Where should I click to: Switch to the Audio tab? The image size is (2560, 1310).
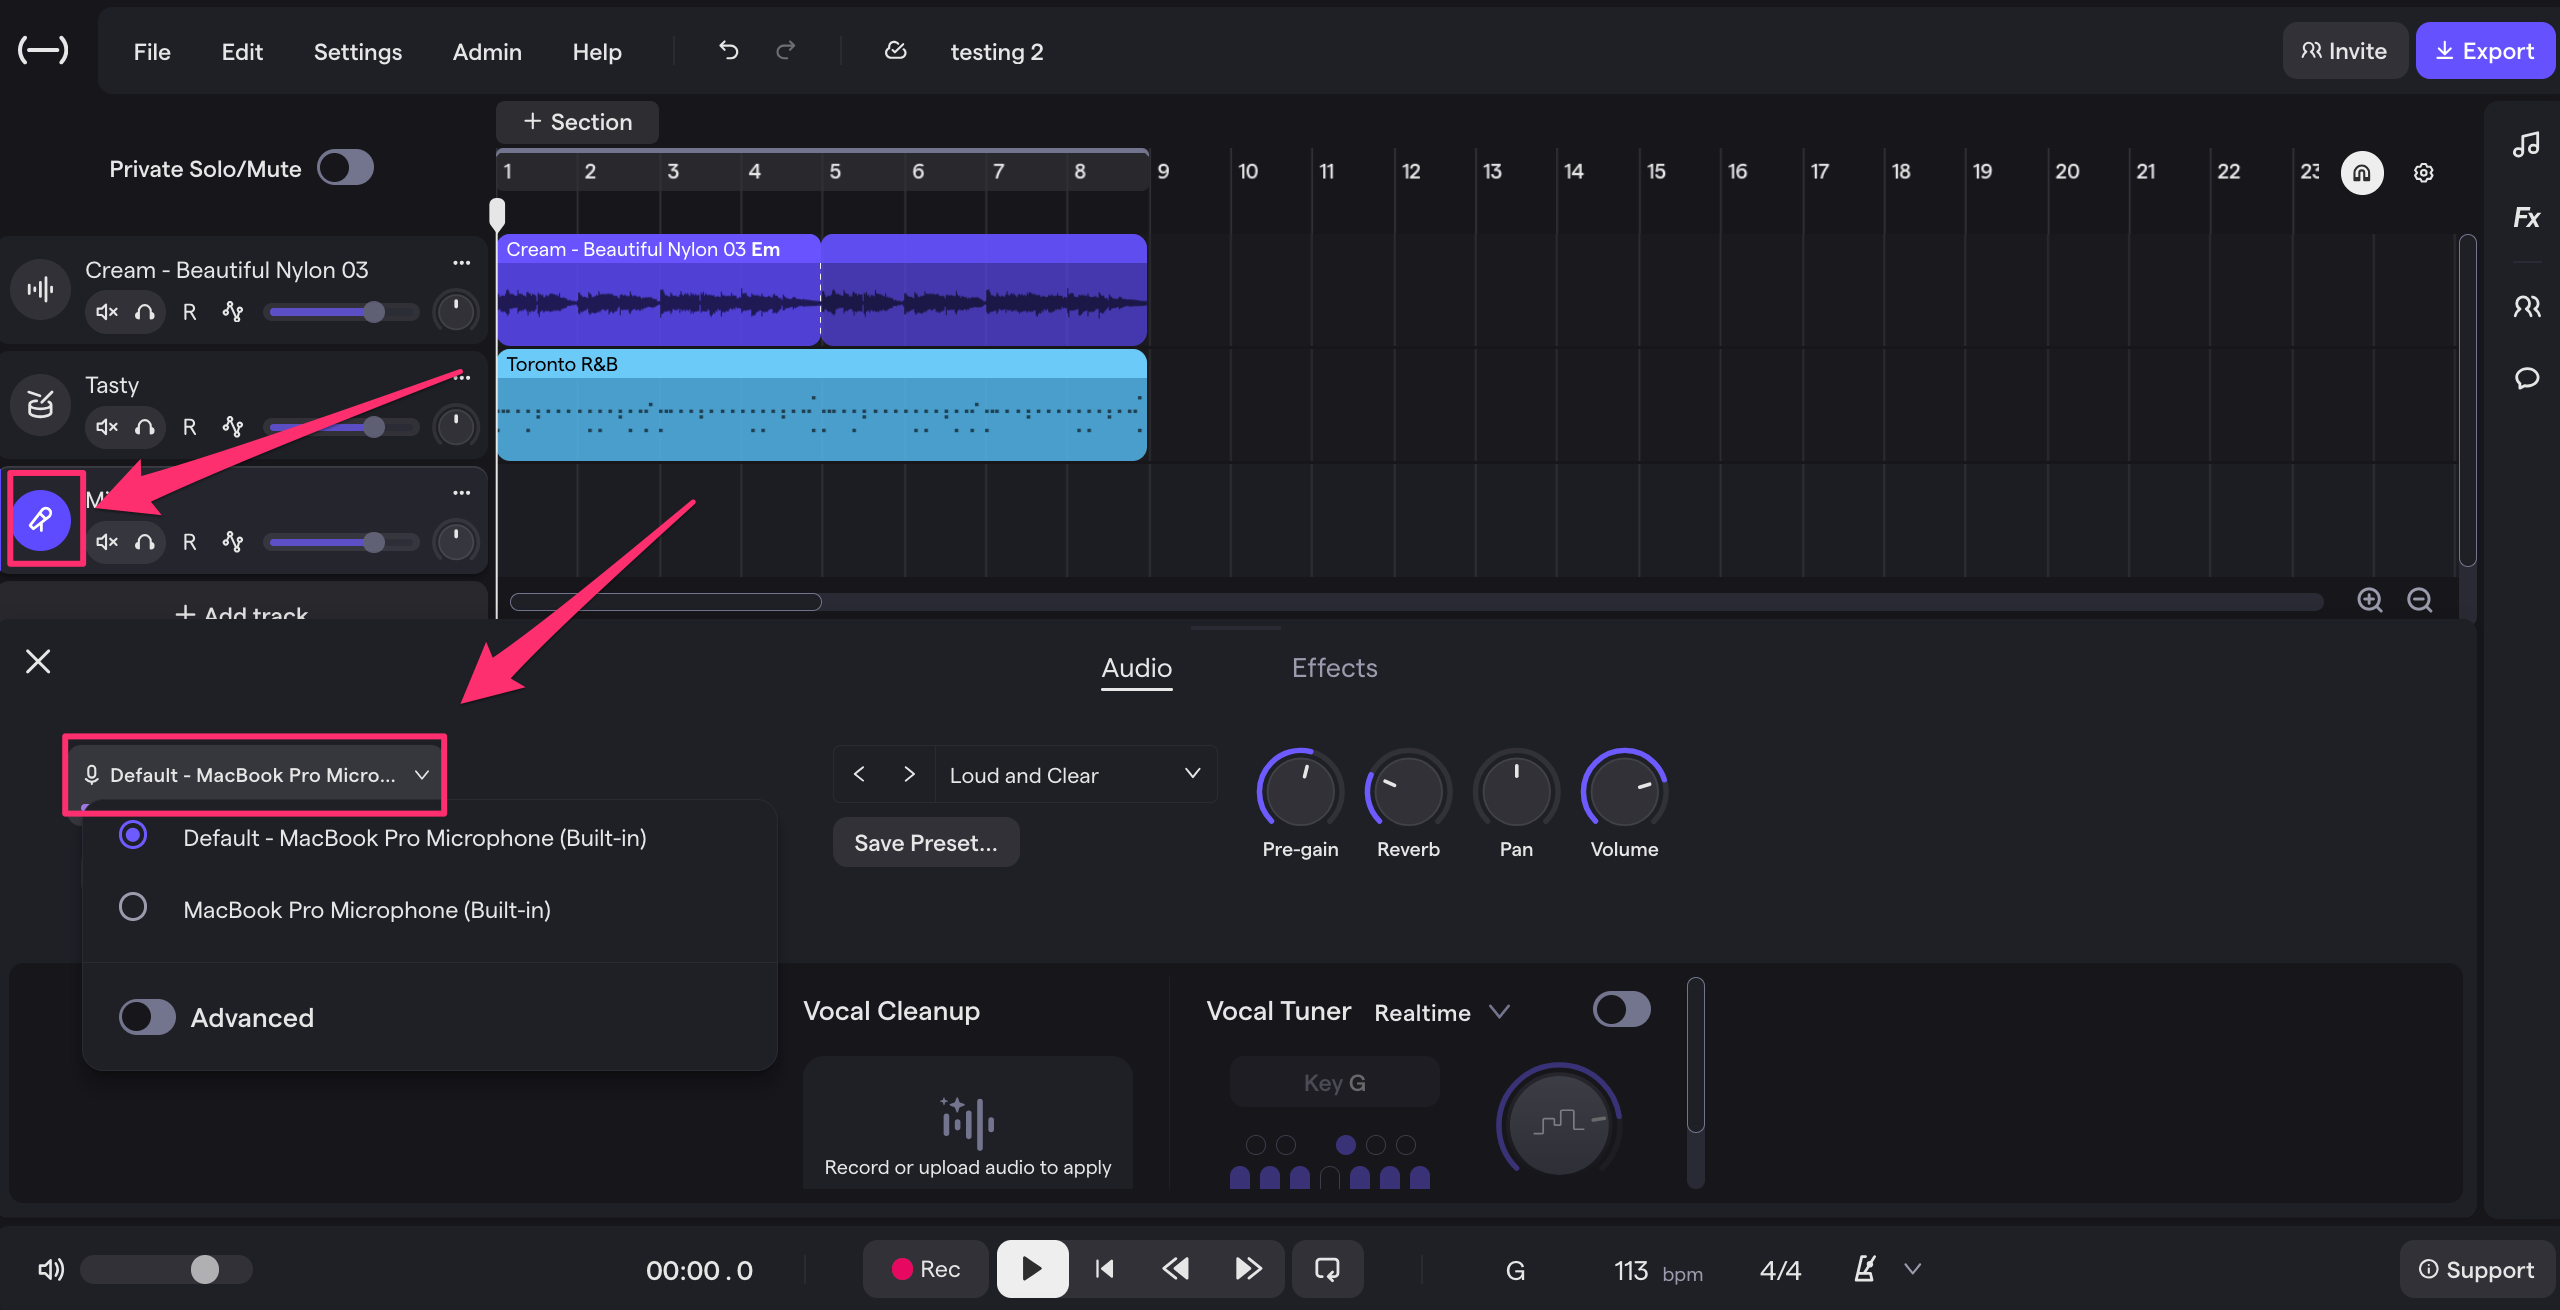(x=1136, y=667)
